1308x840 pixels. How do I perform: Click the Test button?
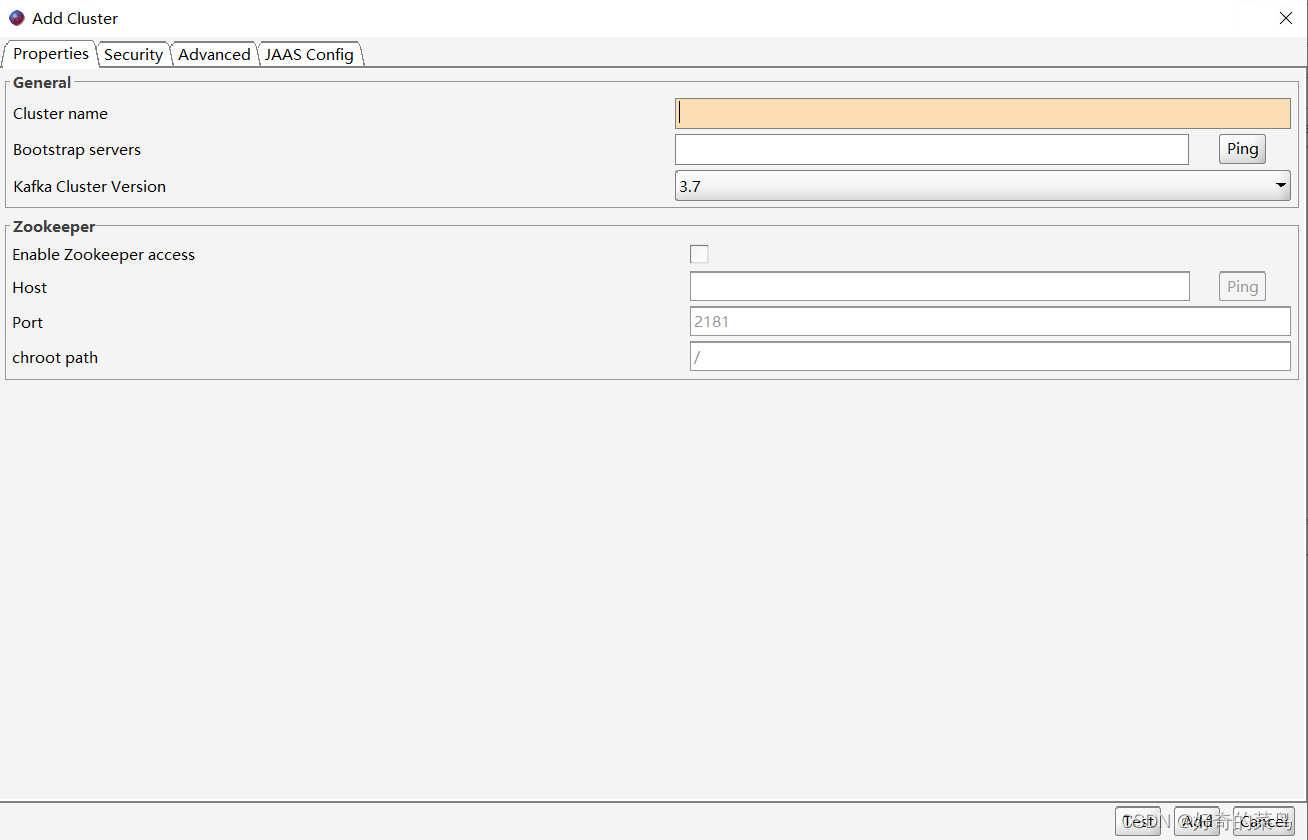1138,821
